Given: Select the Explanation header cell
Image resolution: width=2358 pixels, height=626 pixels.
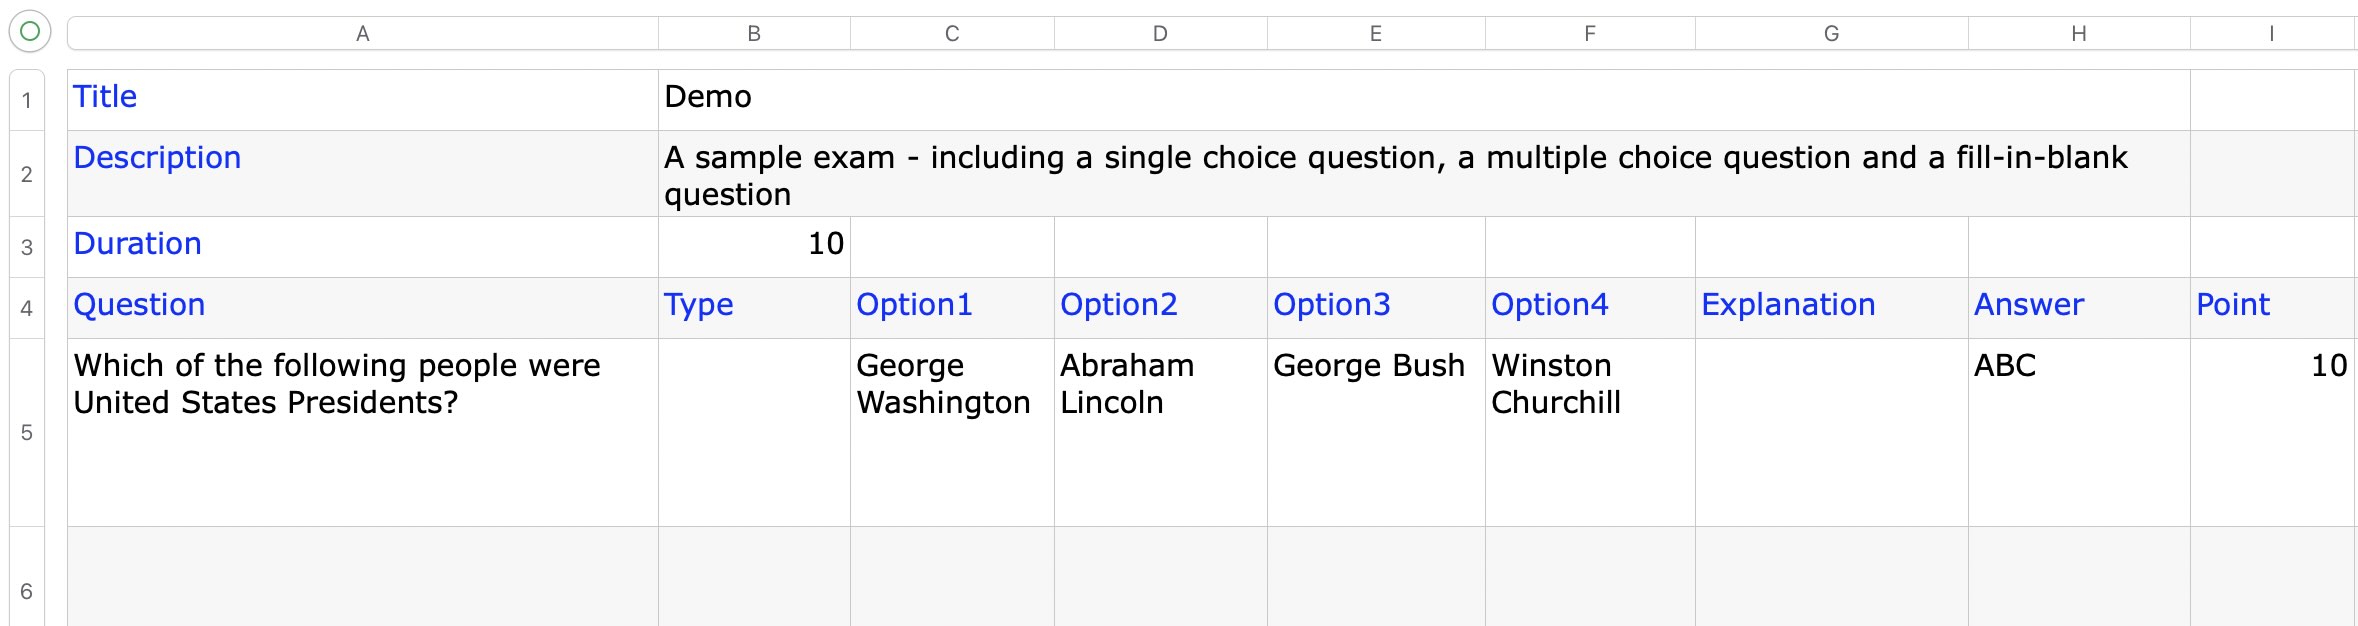Looking at the screenshot, I should (x=1830, y=306).
